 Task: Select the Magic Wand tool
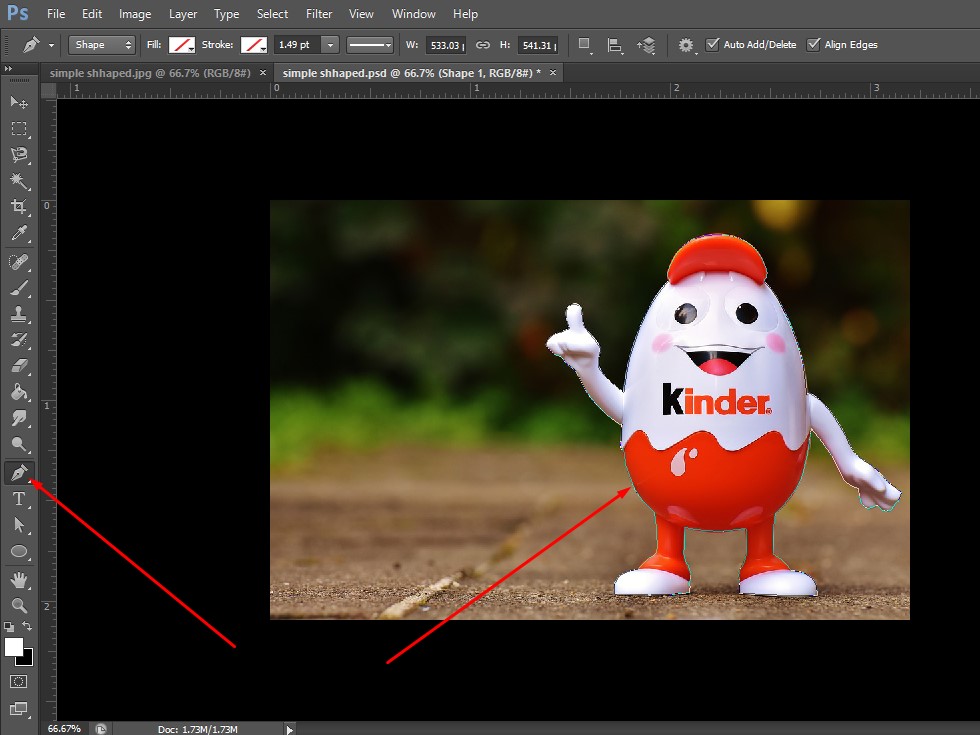coord(19,181)
